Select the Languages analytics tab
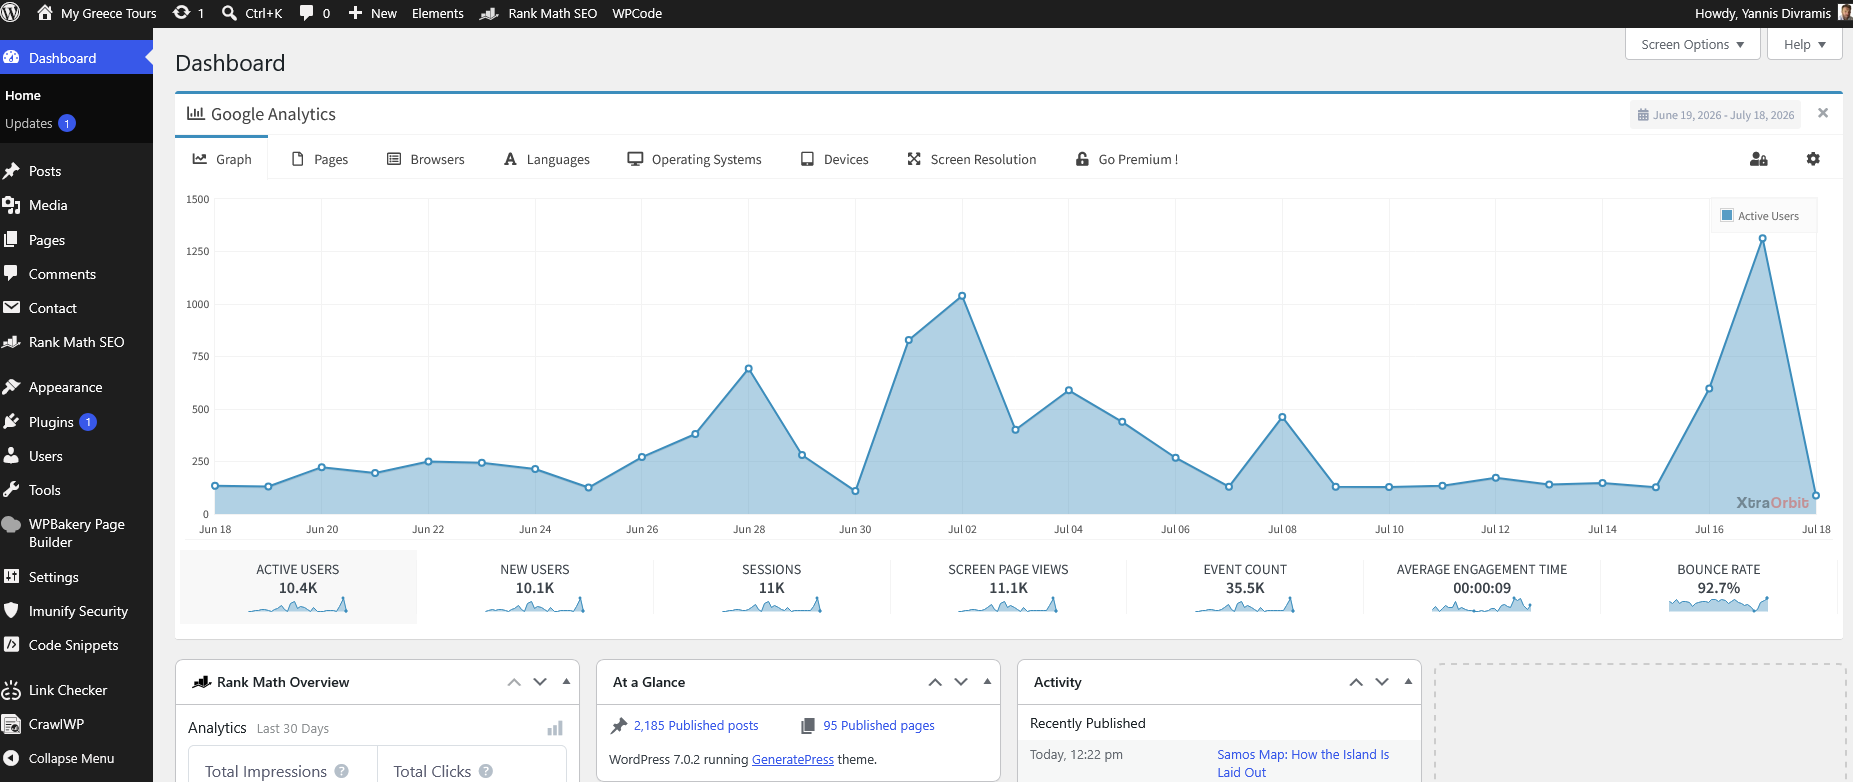1853x782 pixels. 547,159
